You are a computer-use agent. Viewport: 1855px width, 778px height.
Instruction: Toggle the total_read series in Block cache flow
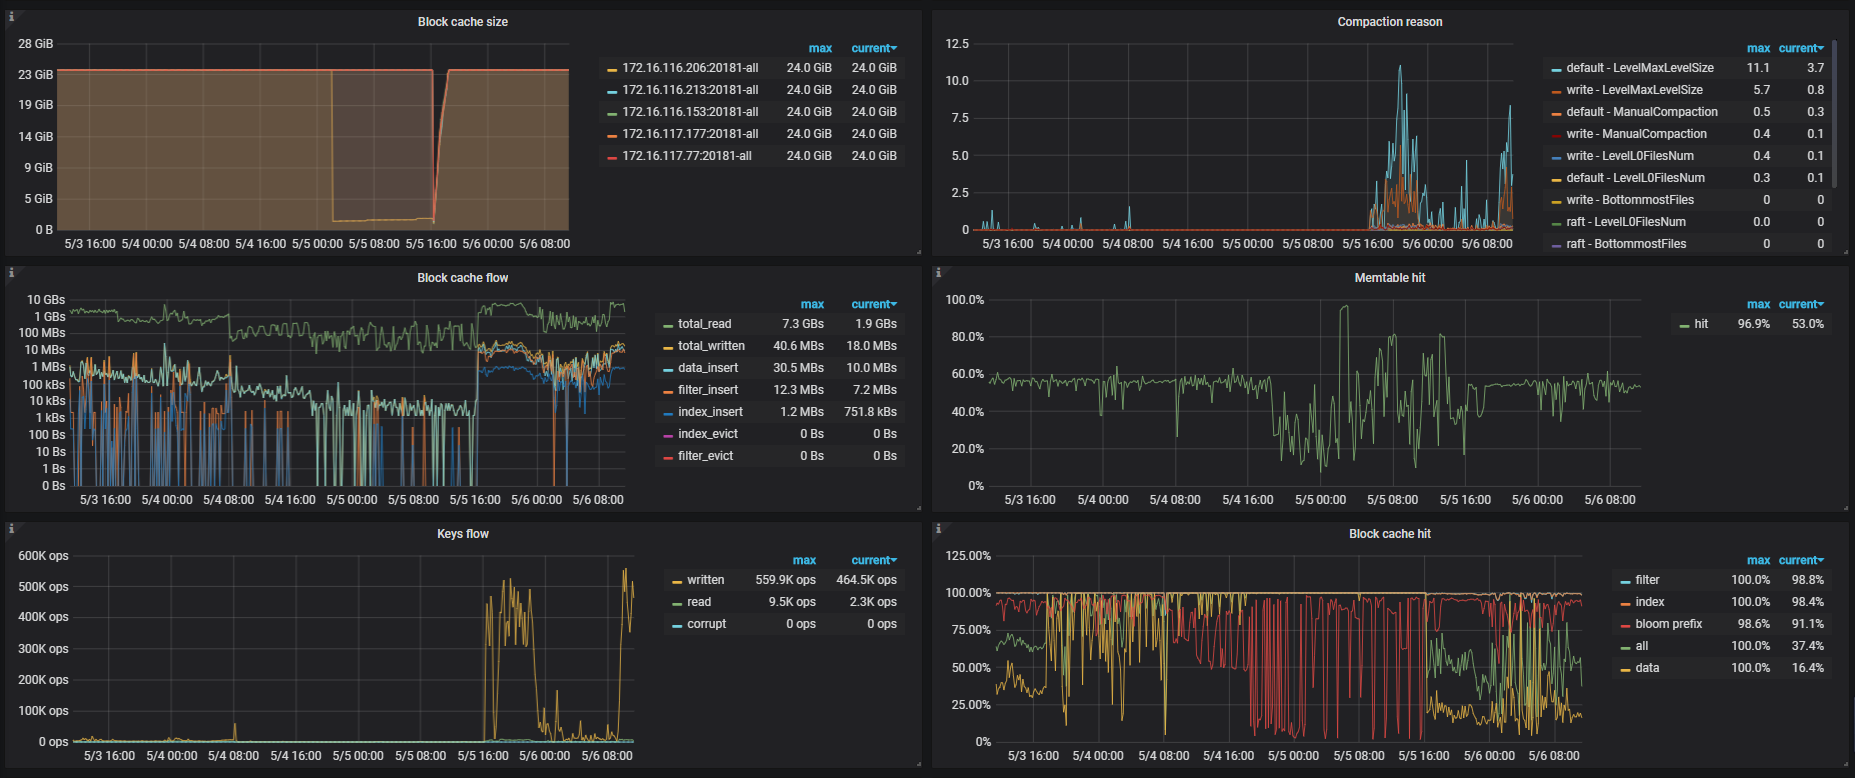704,324
